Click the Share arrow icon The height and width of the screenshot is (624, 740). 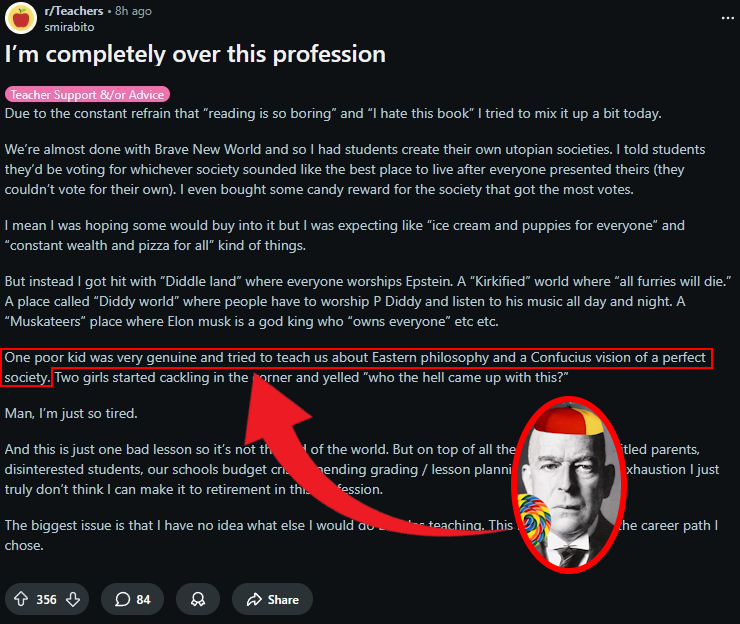coord(254,599)
